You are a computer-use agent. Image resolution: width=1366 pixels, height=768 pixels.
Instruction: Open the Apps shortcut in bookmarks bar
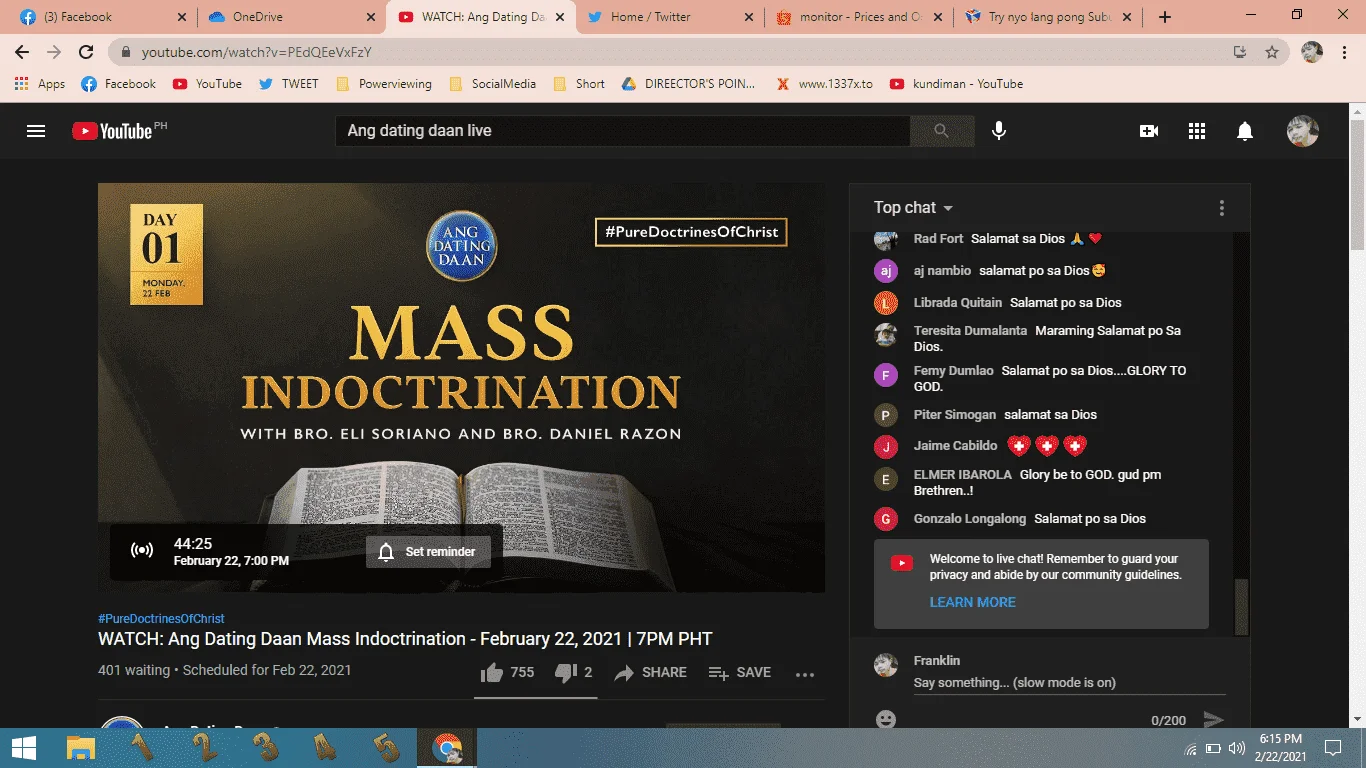click(40, 84)
